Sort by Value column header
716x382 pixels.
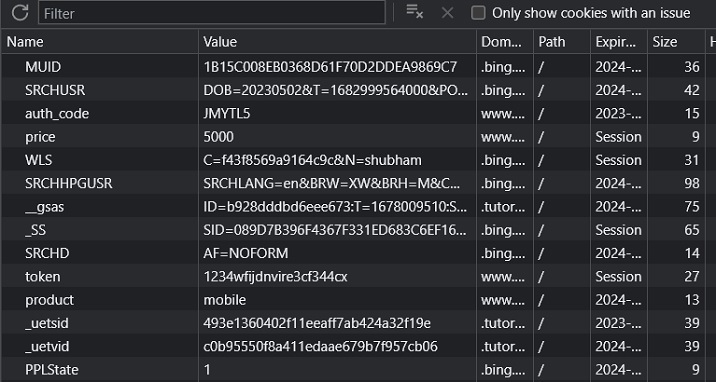[337, 42]
